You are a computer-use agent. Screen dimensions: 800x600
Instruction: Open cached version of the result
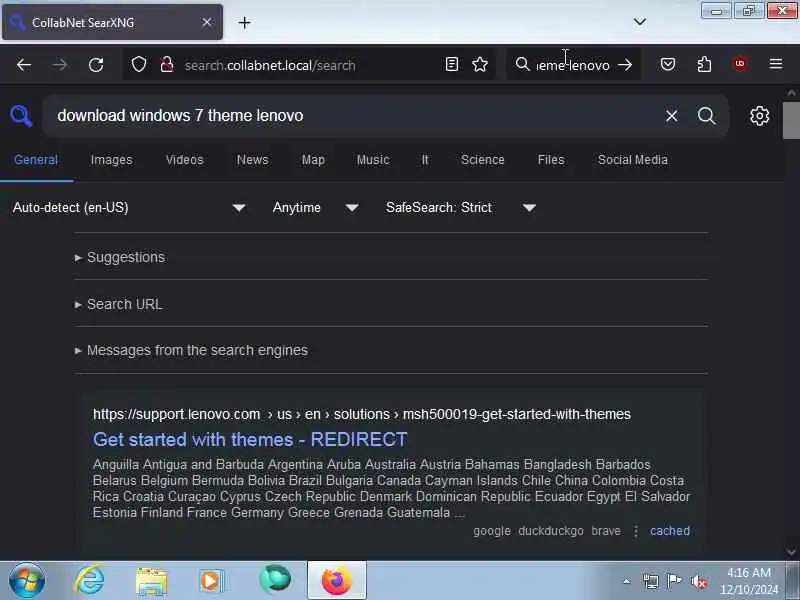click(670, 531)
